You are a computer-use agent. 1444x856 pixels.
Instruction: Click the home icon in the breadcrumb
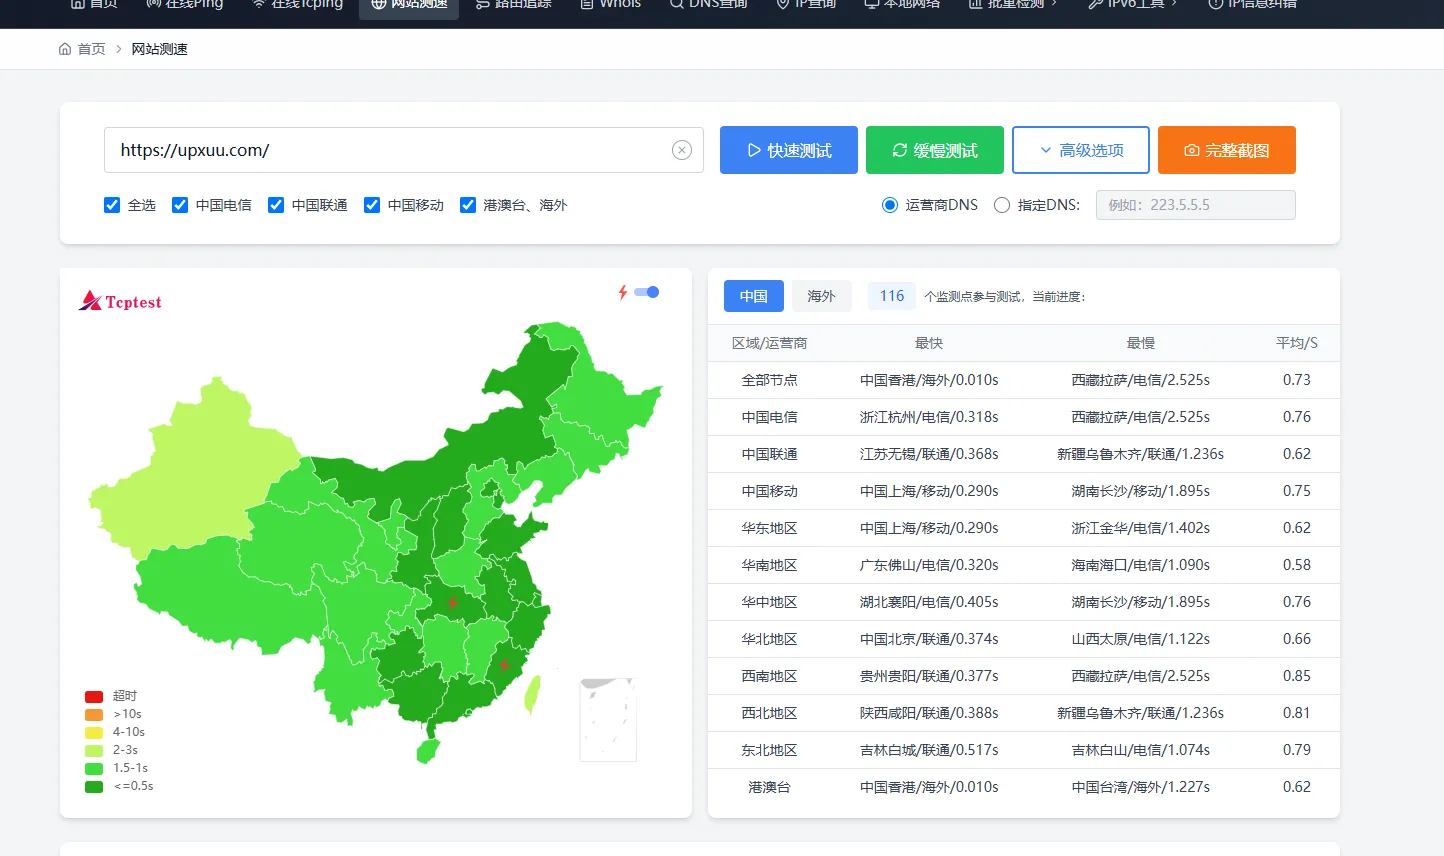coord(65,49)
